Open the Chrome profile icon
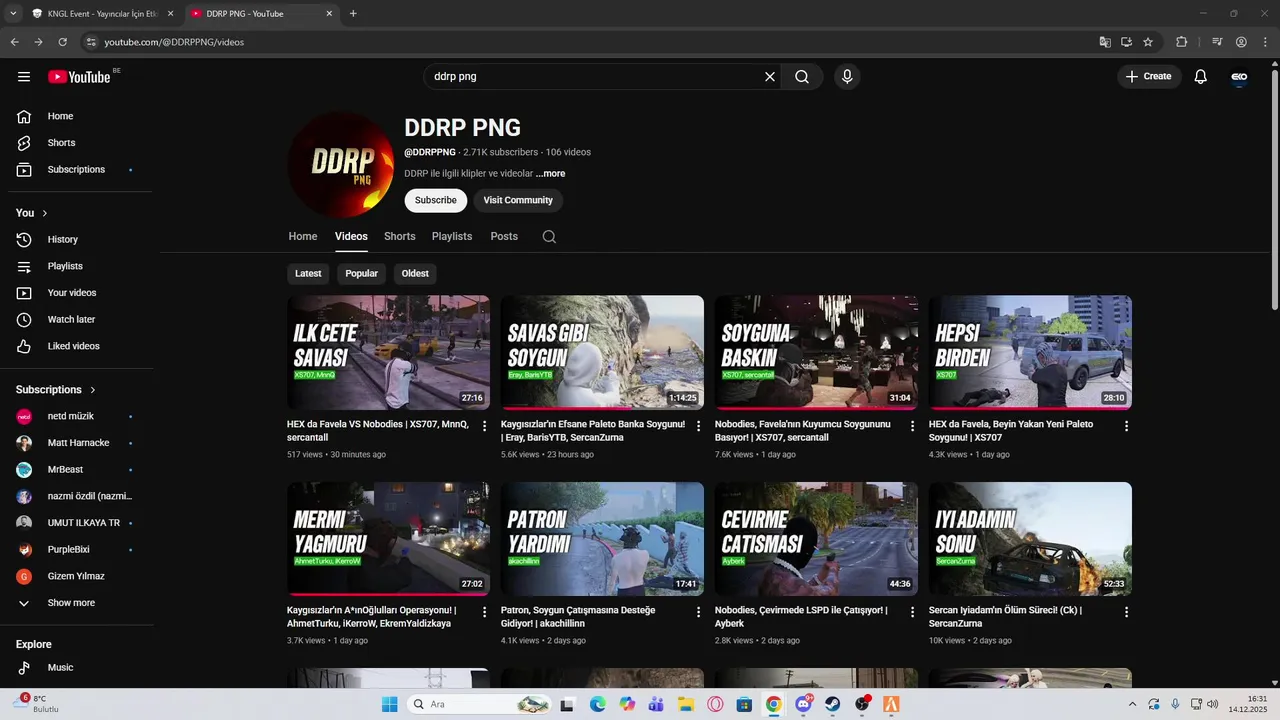 pyautogui.click(x=1241, y=42)
